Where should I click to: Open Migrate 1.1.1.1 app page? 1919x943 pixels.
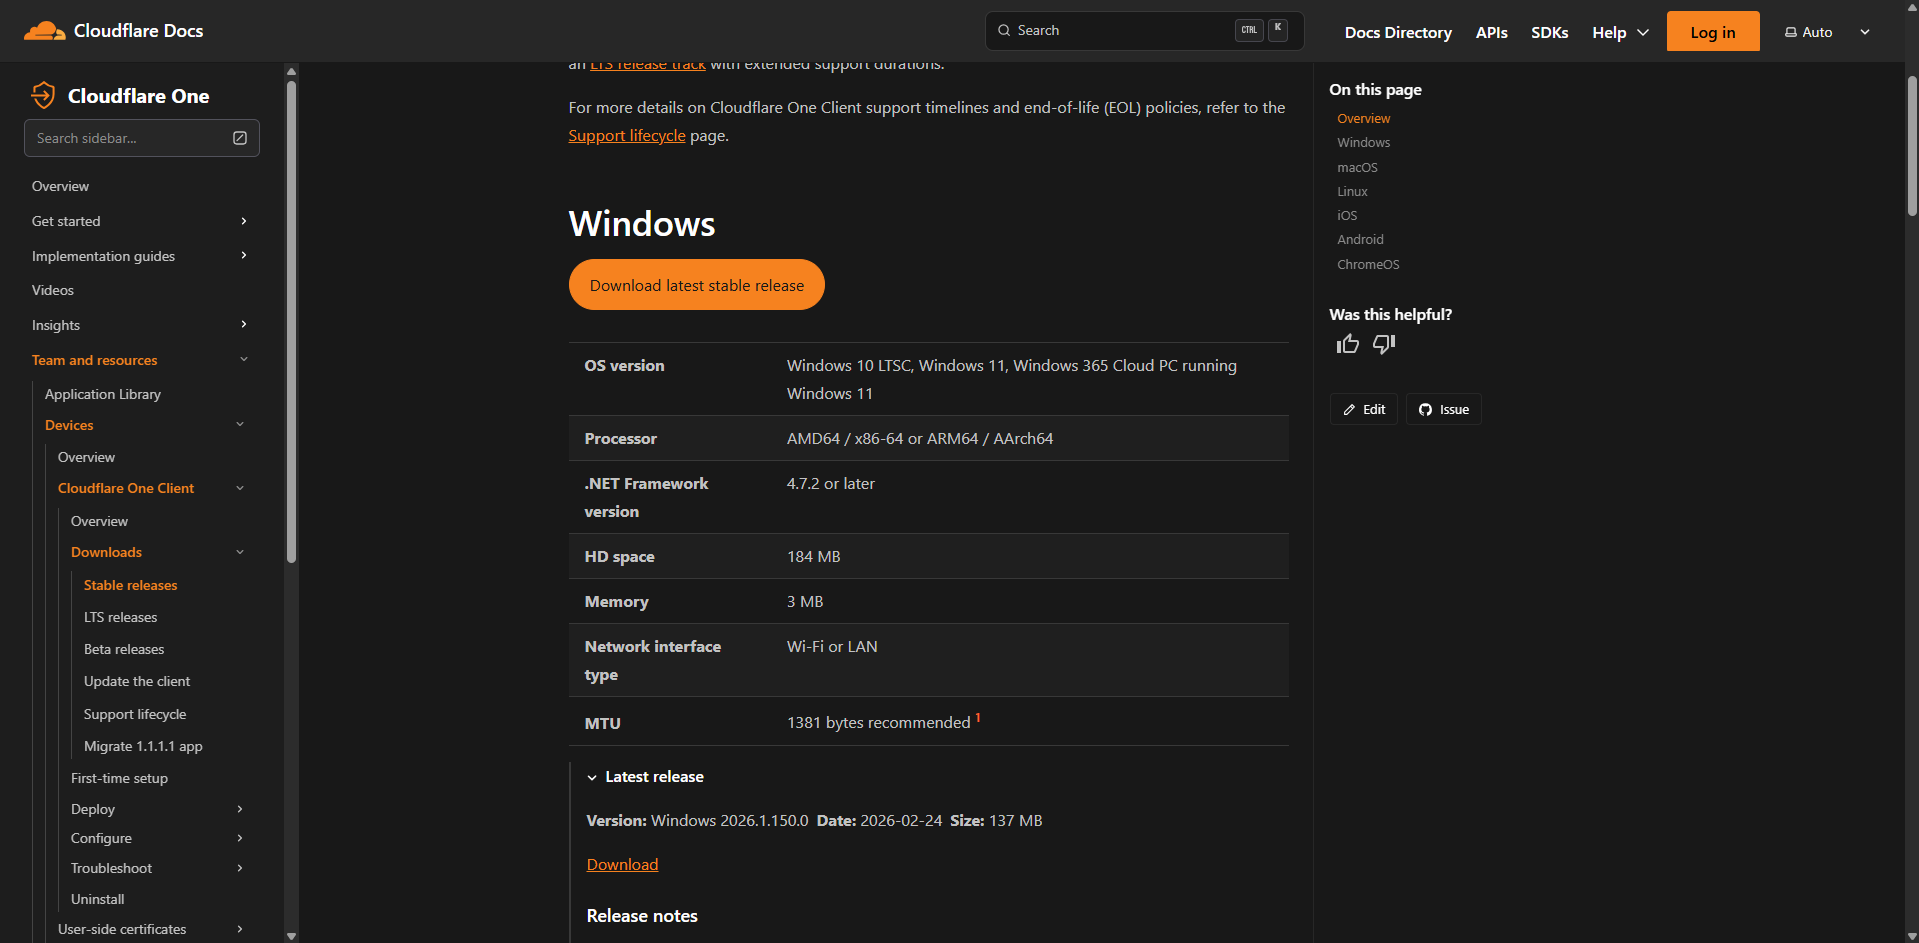click(x=143, y=746)
